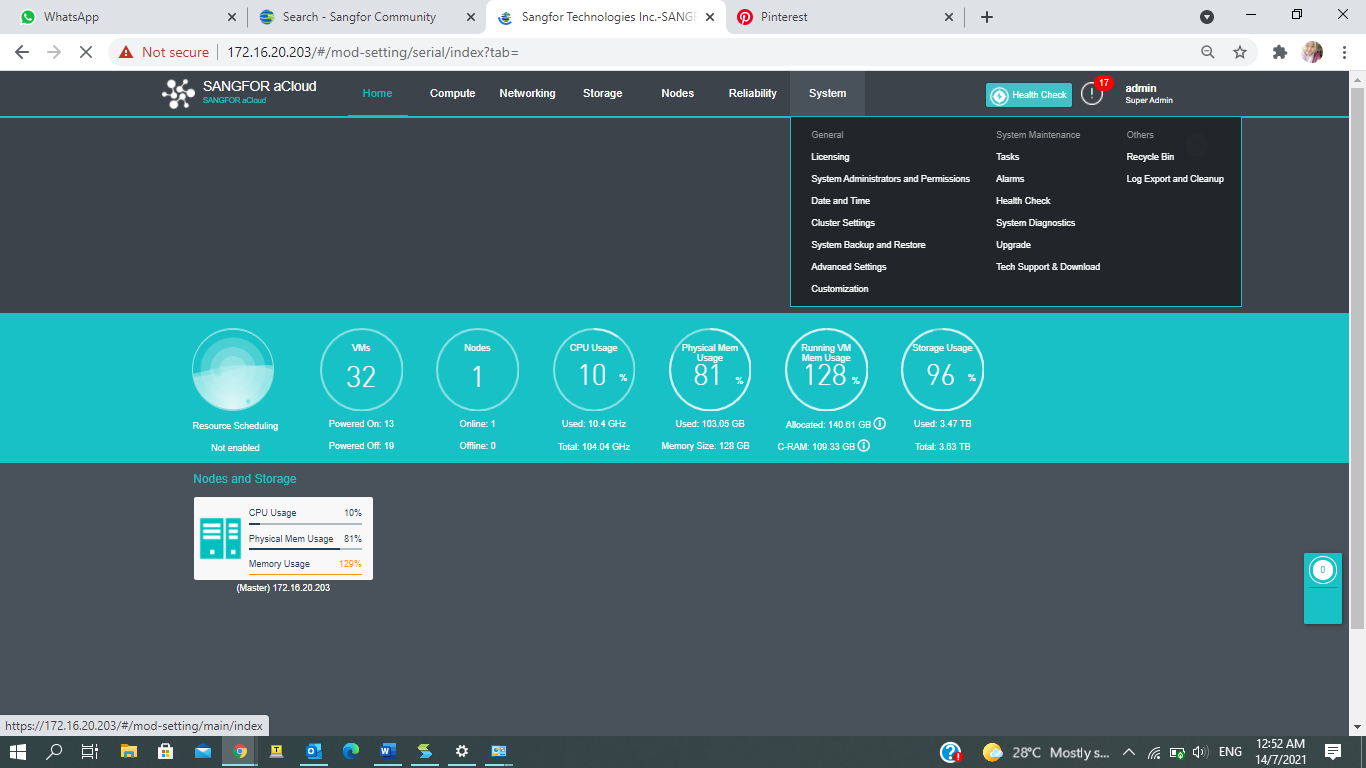Switch to the Pinterest browser tab
The image size is (1366, 768).
(x=845, y=17)
